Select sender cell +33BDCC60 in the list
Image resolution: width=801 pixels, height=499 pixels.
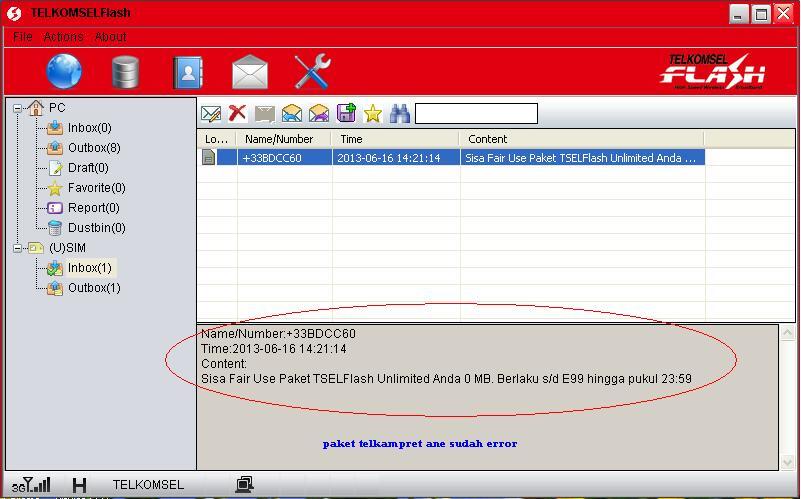pos(285,158)
